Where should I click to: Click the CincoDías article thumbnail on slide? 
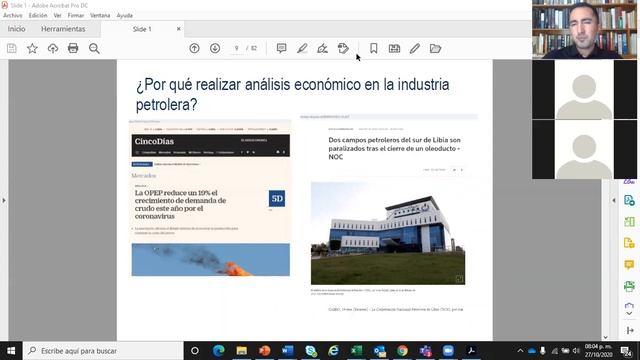(211, 198)
